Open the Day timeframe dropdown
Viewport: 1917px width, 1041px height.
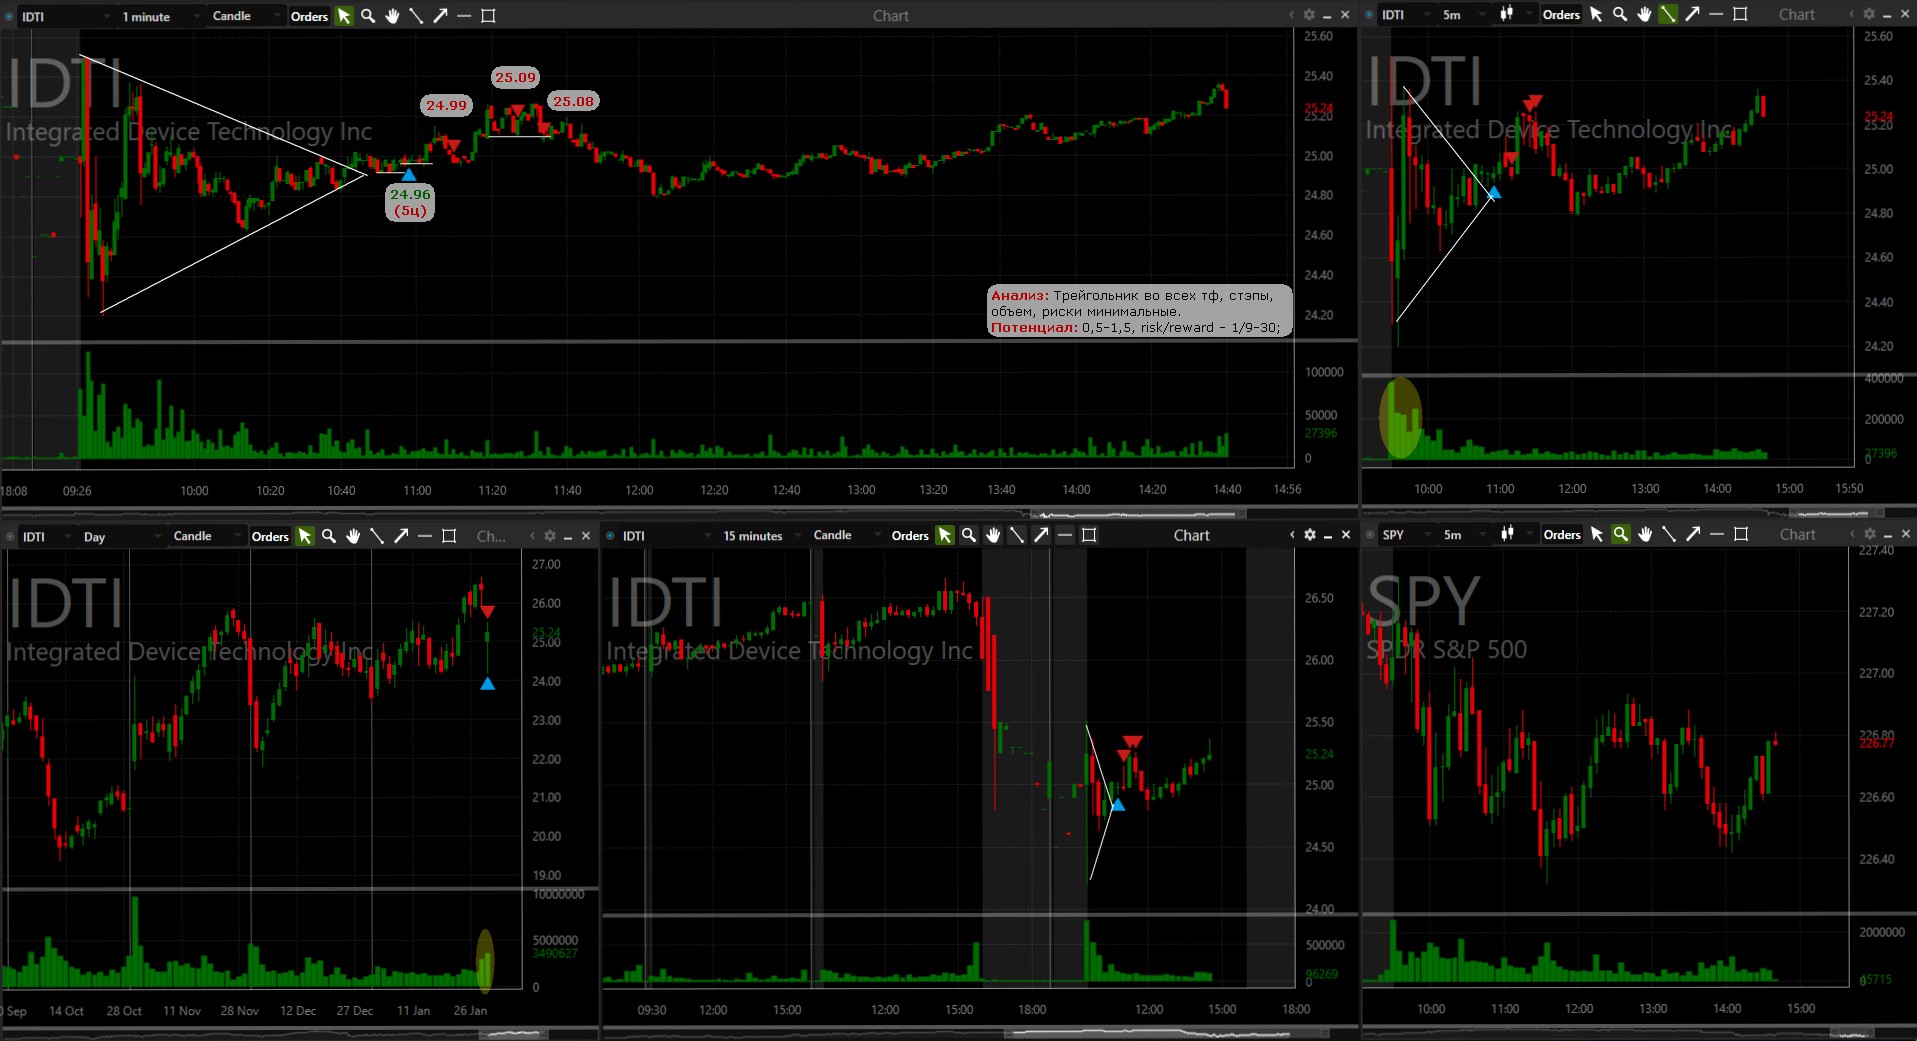(120, 536)
